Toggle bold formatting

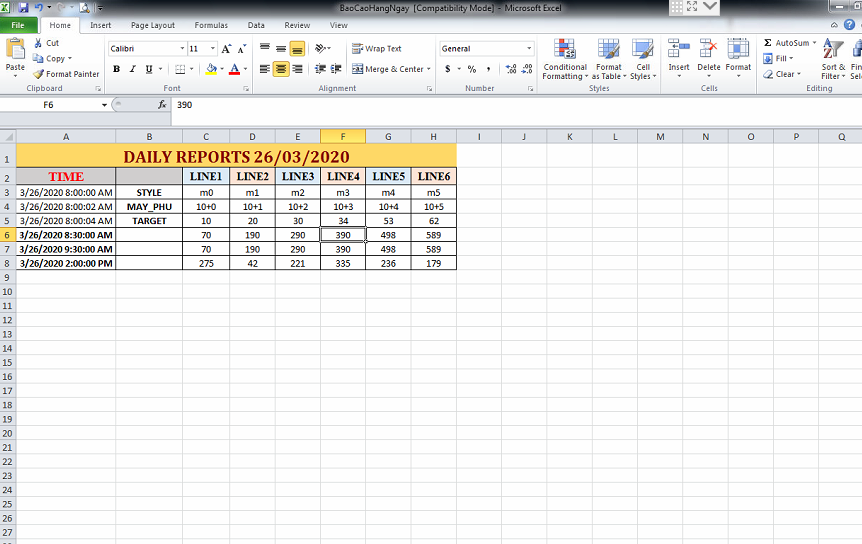pyautogui.click(x=117, y=69)
